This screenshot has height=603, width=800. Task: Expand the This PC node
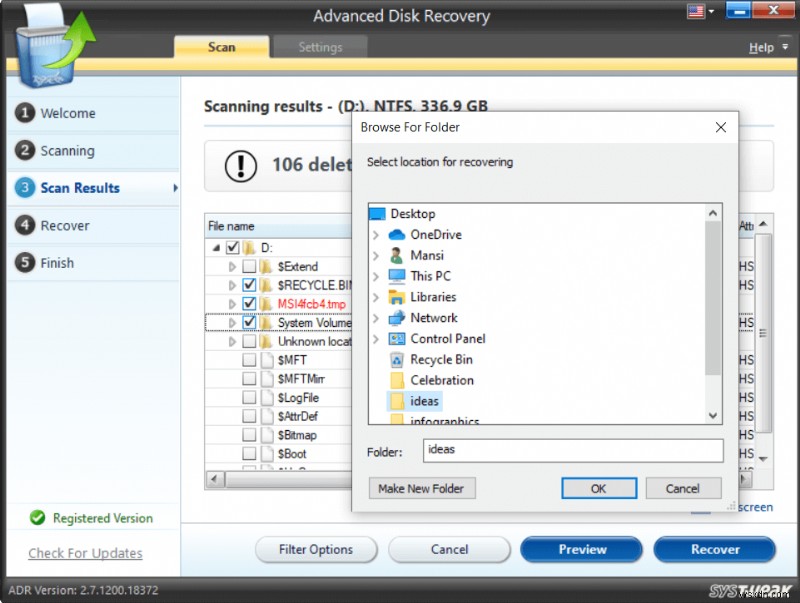click(376, 277)
